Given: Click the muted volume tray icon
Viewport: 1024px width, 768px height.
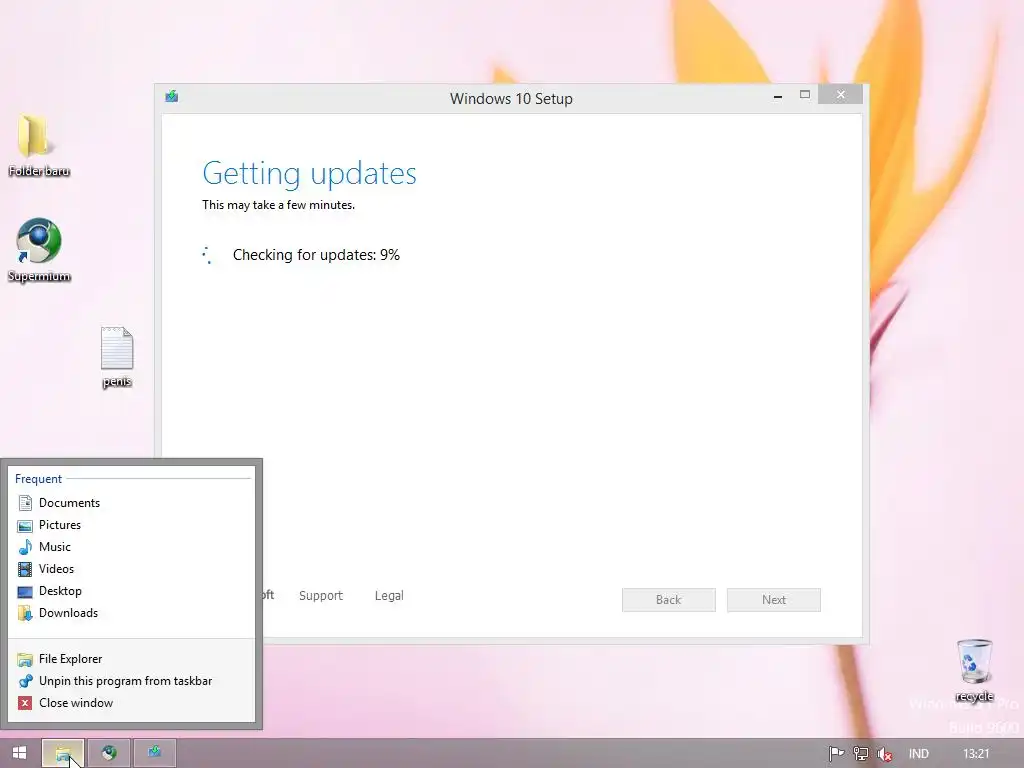Looking at the screenshot, I should pyautogui.click(x=885, y=754).
